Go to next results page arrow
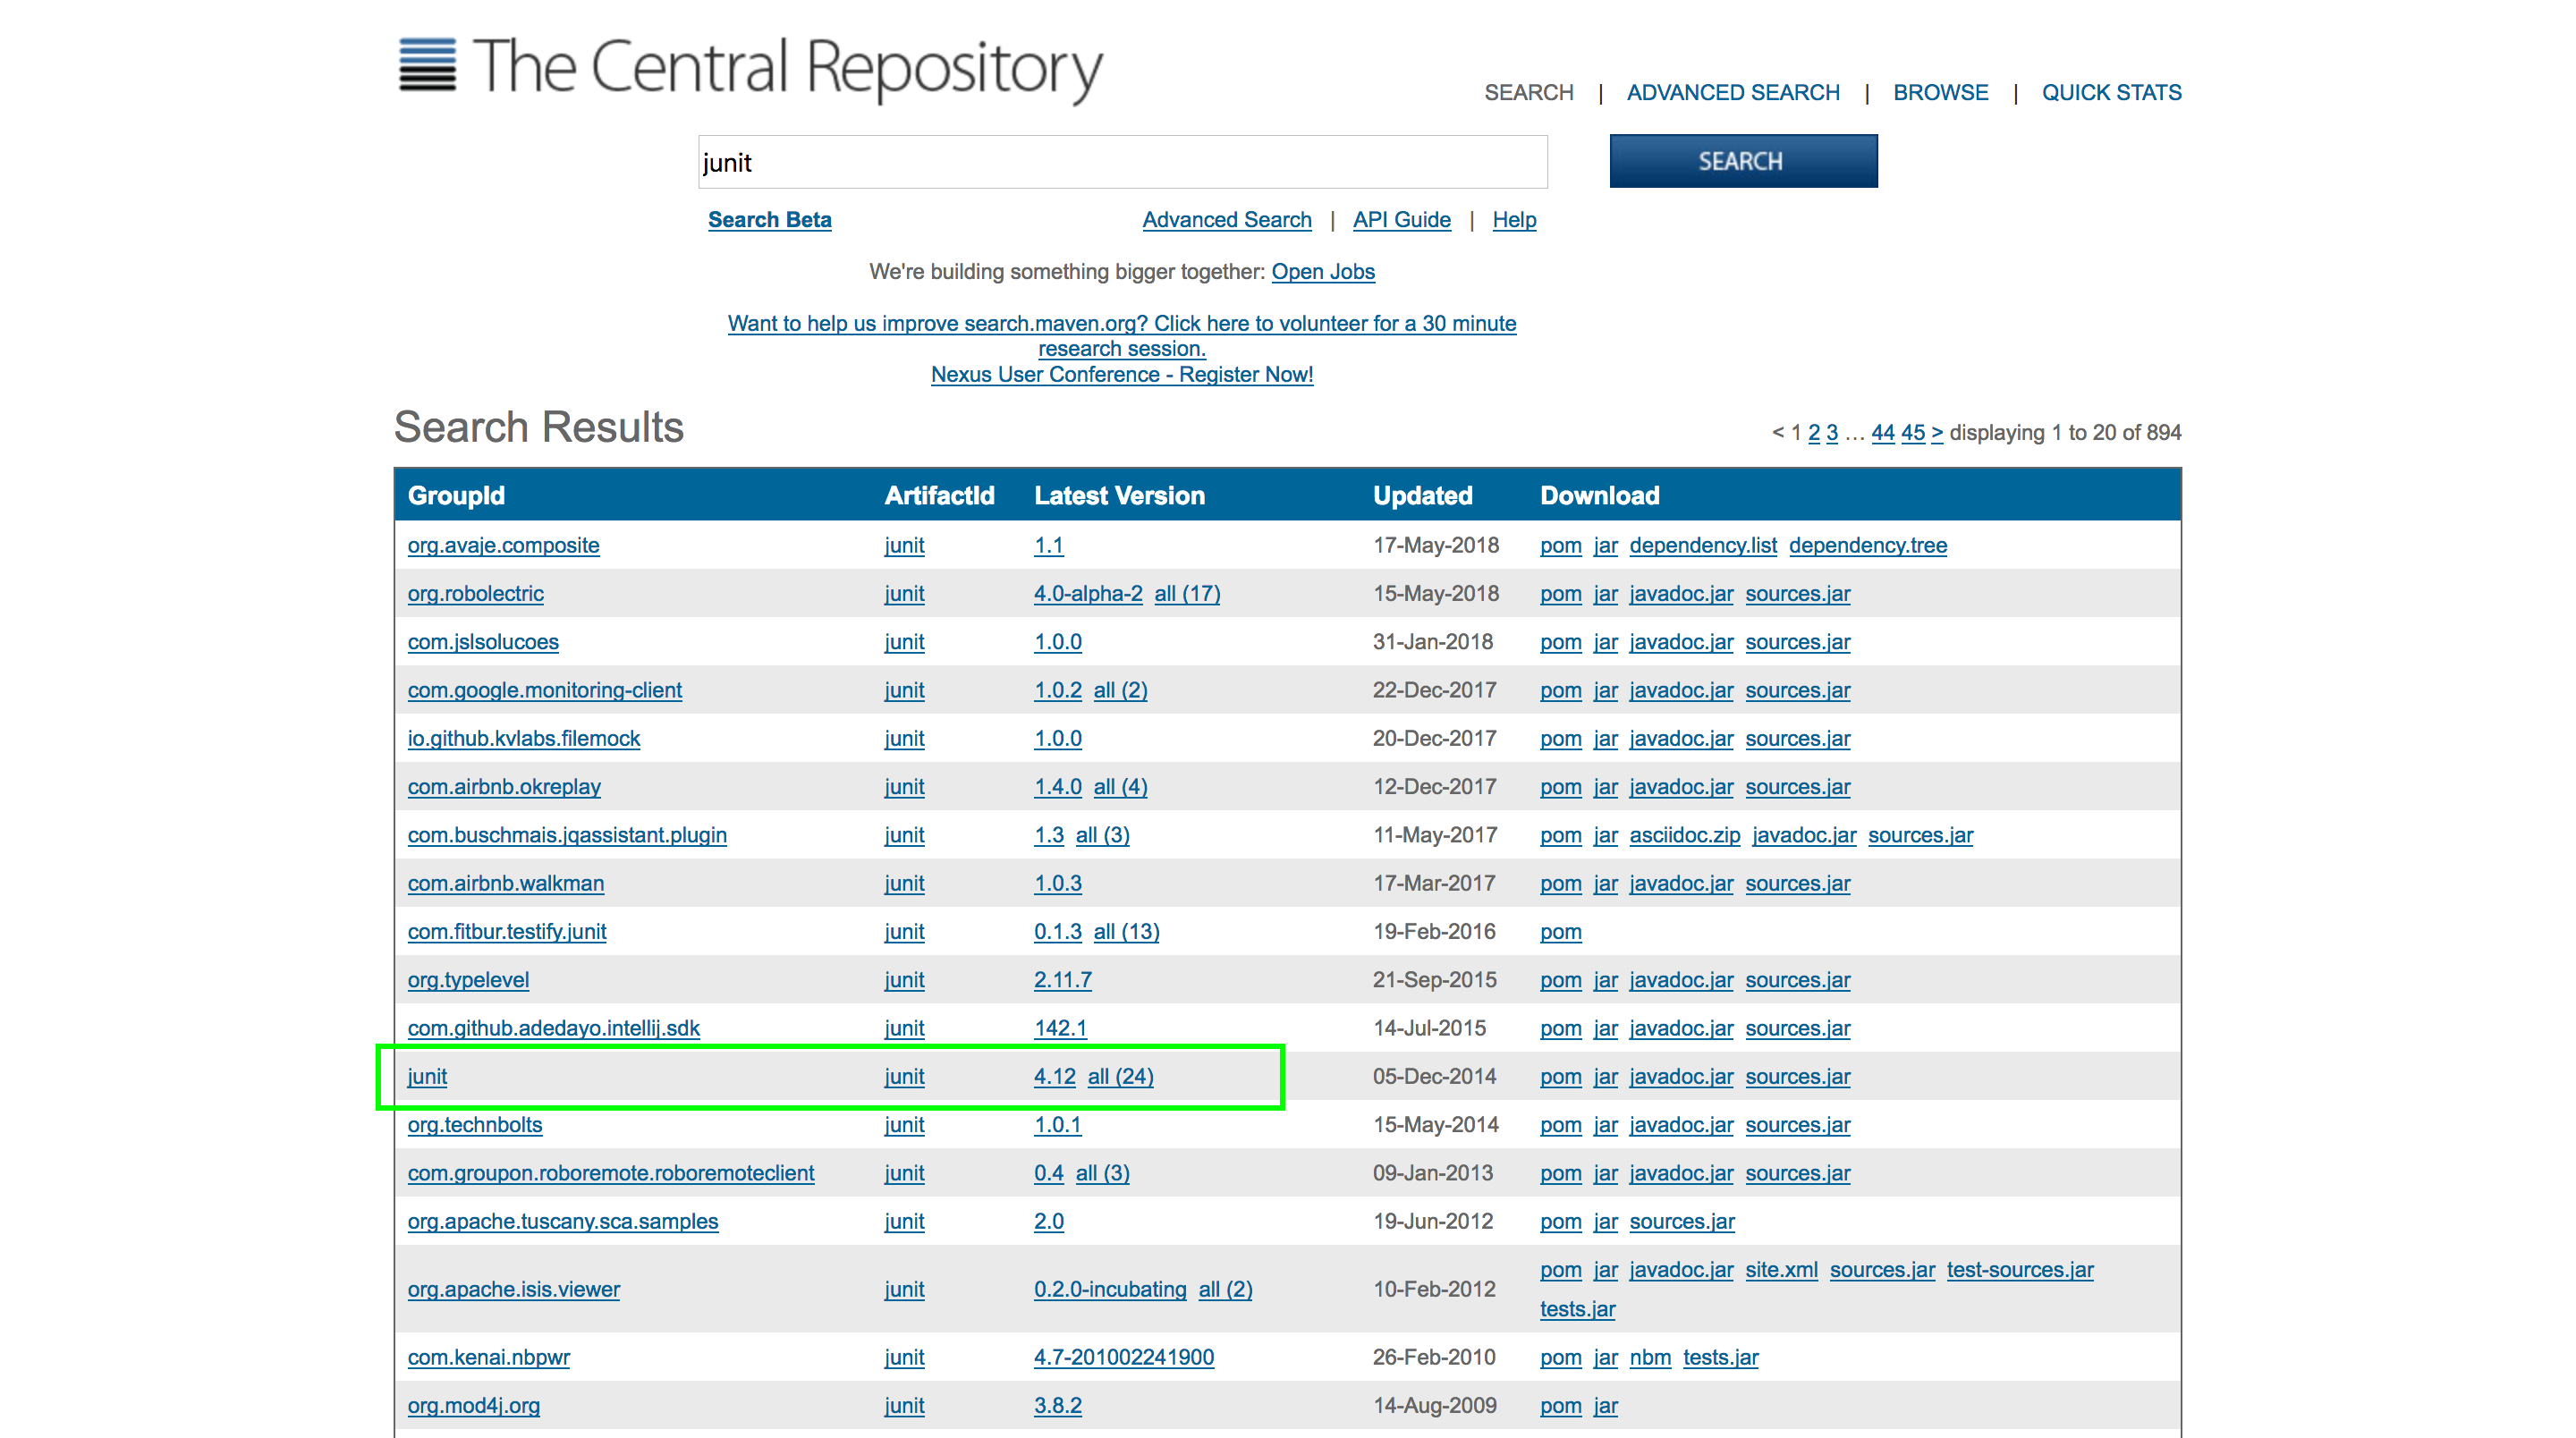Viewport: 2576px width, 1438px height. pyautogui.click(x=1936, y=433)
